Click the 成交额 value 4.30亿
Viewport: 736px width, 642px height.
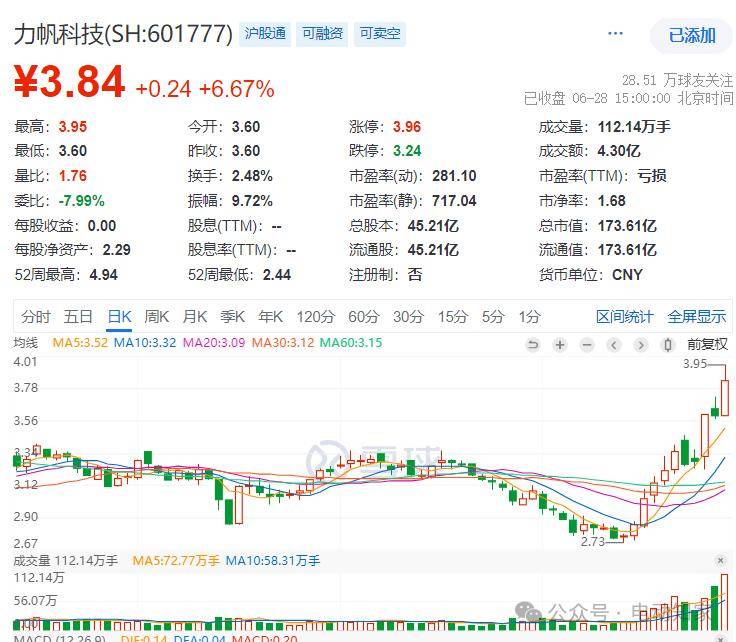click(x=619, y=151)
